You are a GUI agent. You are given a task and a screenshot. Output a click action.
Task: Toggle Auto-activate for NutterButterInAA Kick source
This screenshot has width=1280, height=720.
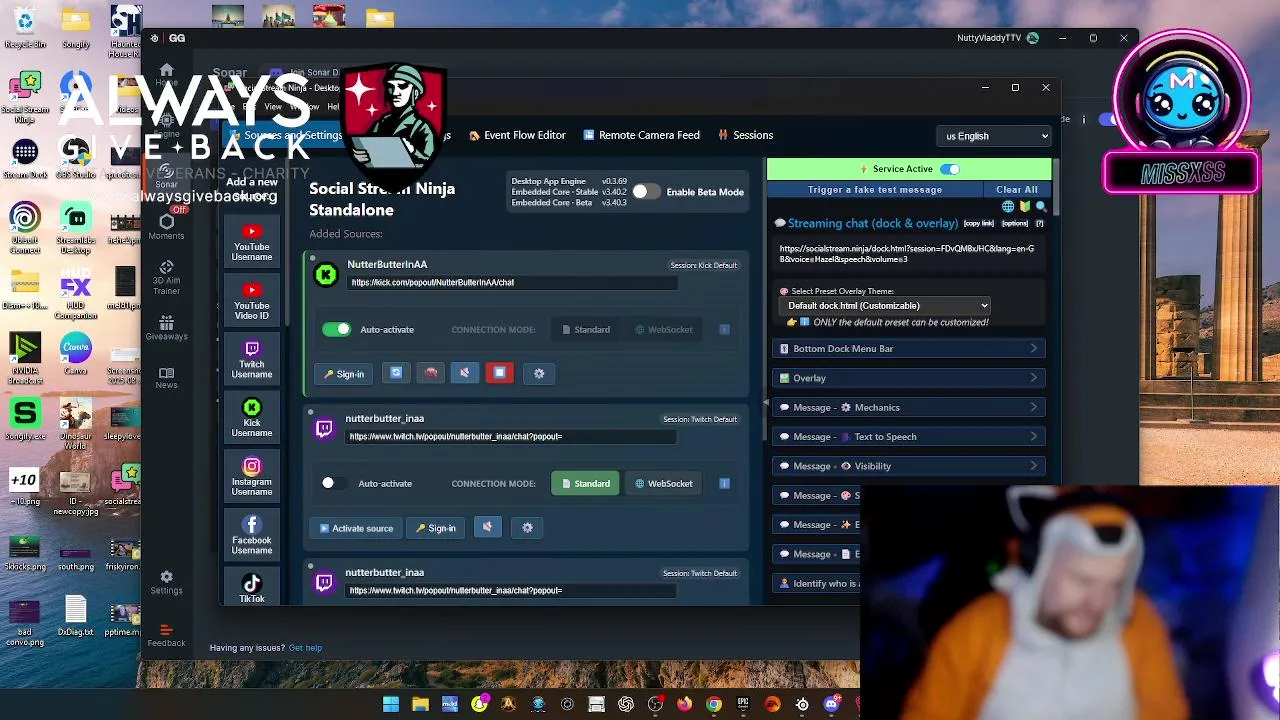[x=337, y=329]
